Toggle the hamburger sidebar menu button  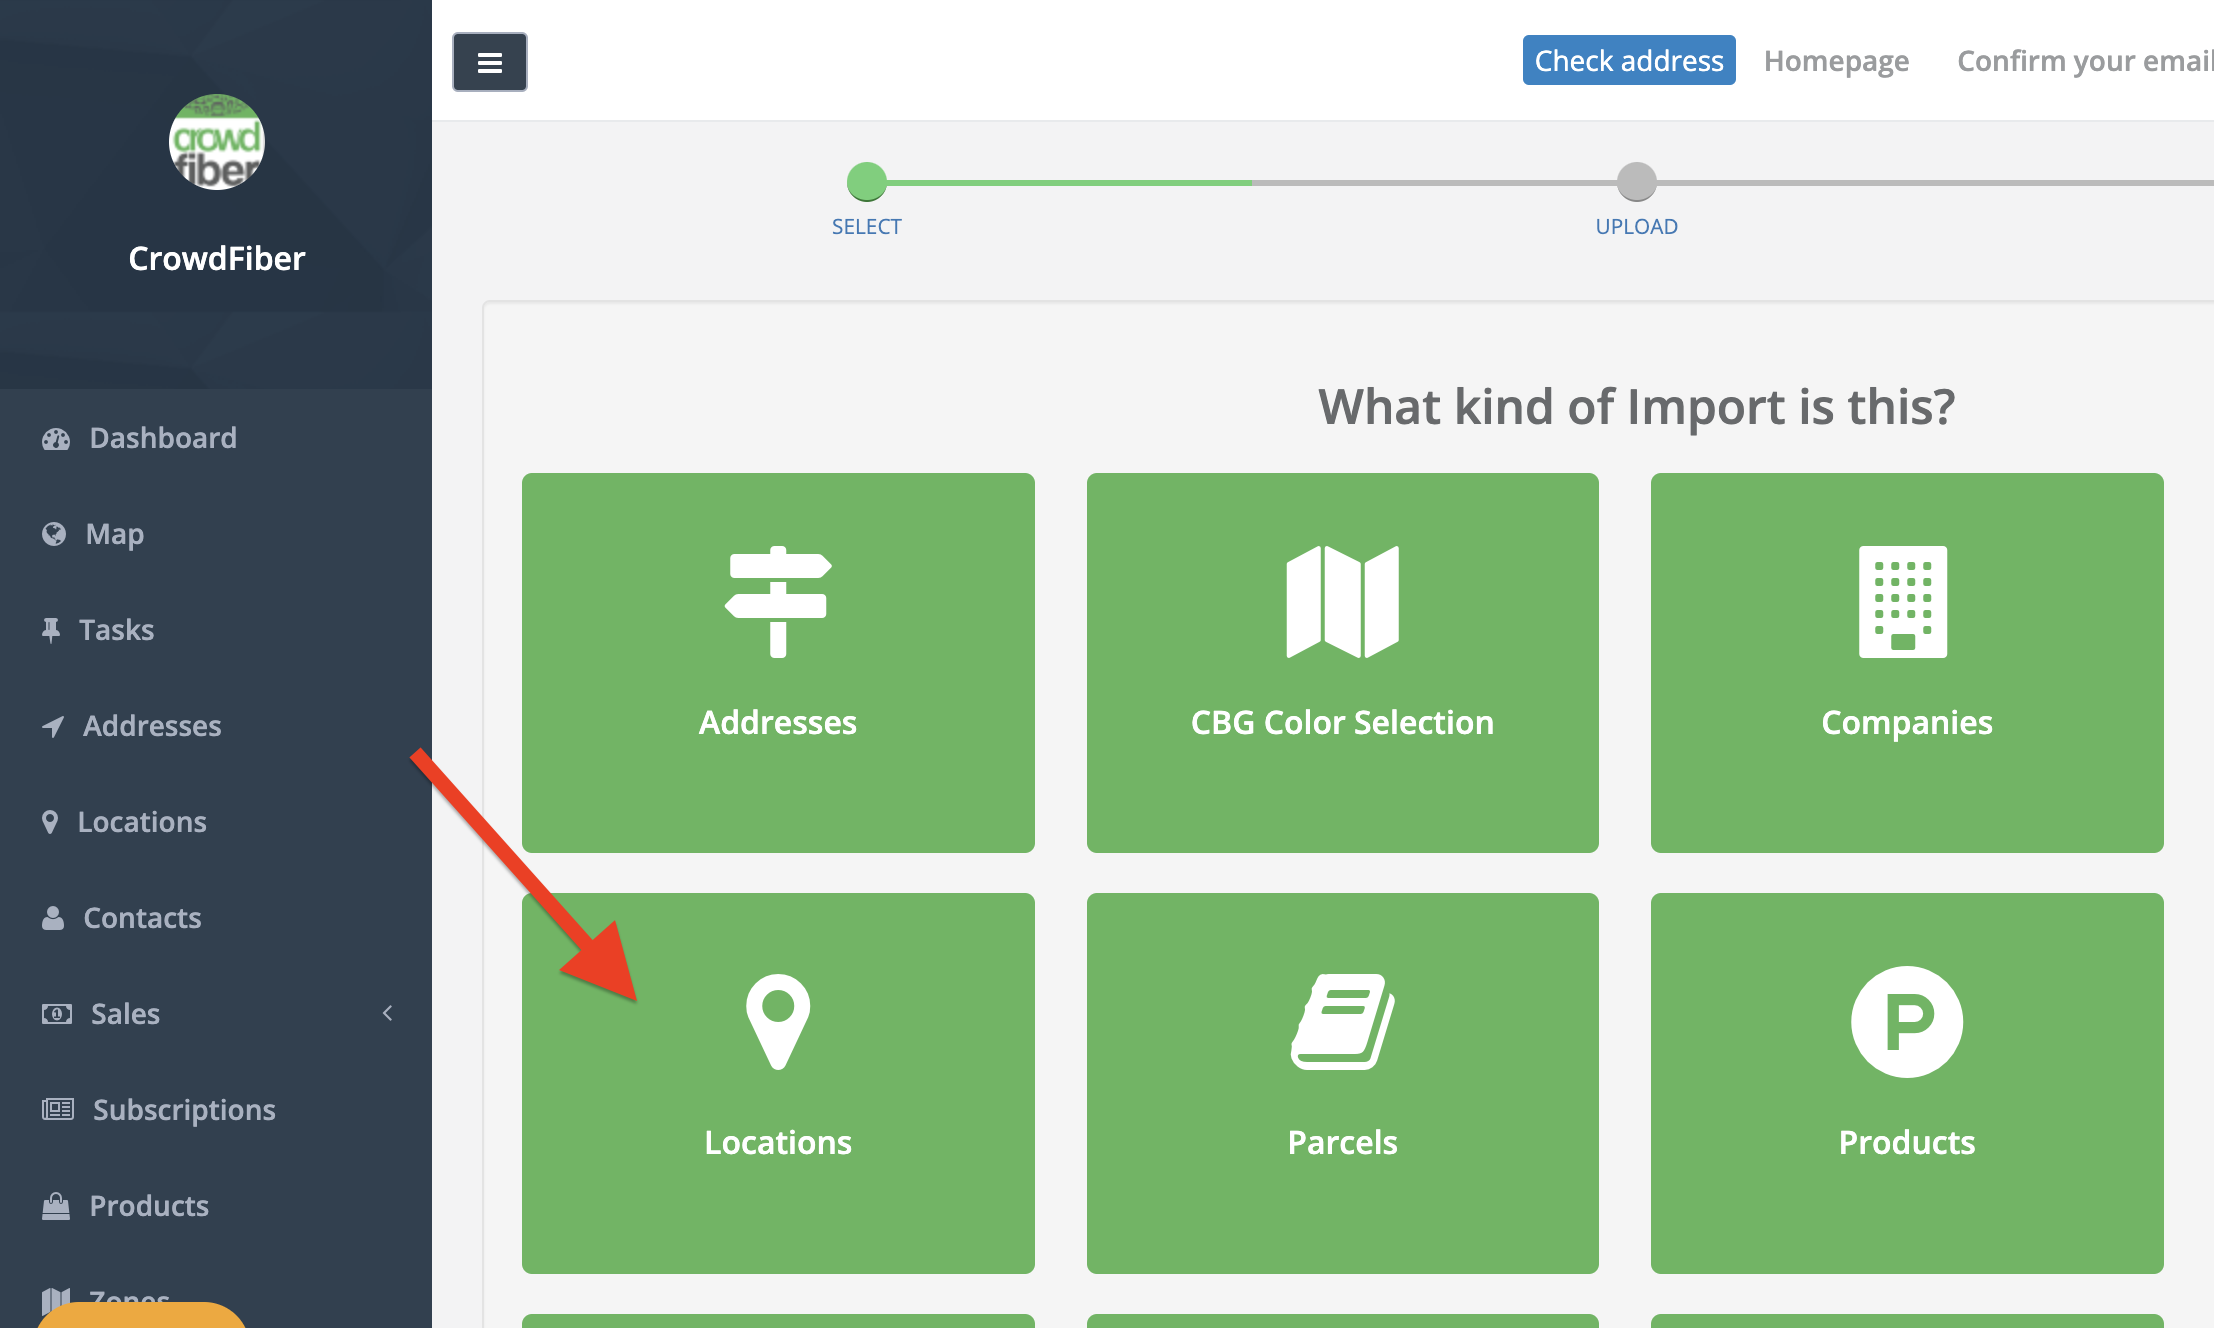click(489, 62)
